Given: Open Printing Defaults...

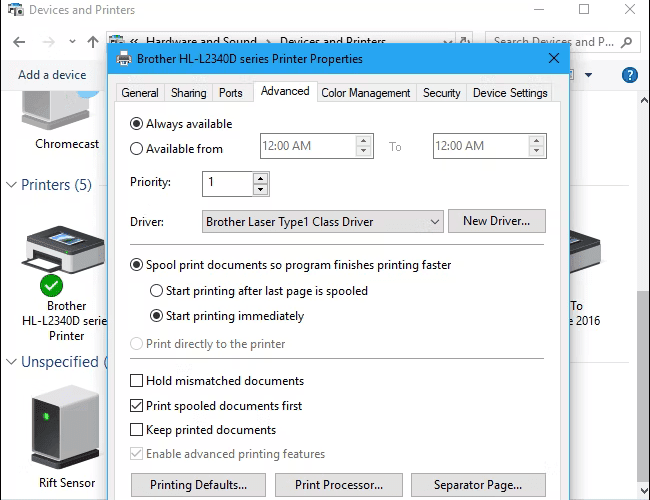Looking at the screenshot, I should pyautogui.click(x=198, y=485).
